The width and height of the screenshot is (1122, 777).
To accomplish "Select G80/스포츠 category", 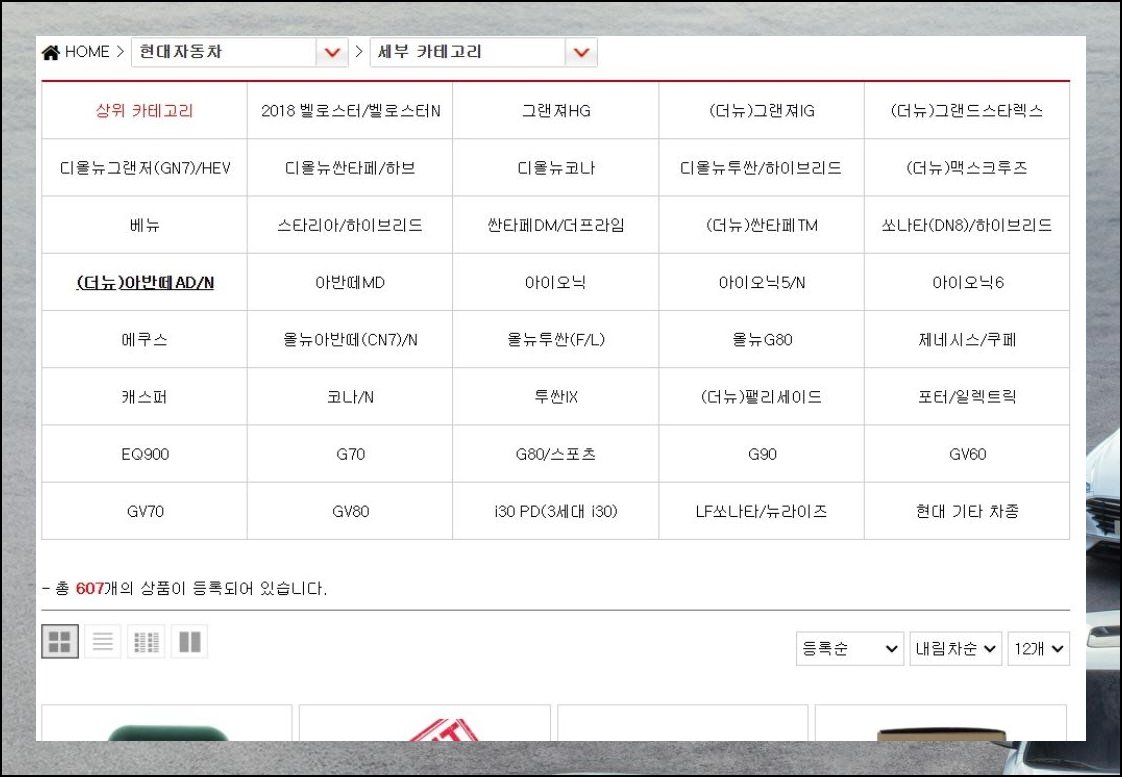I will coord(556,454).
